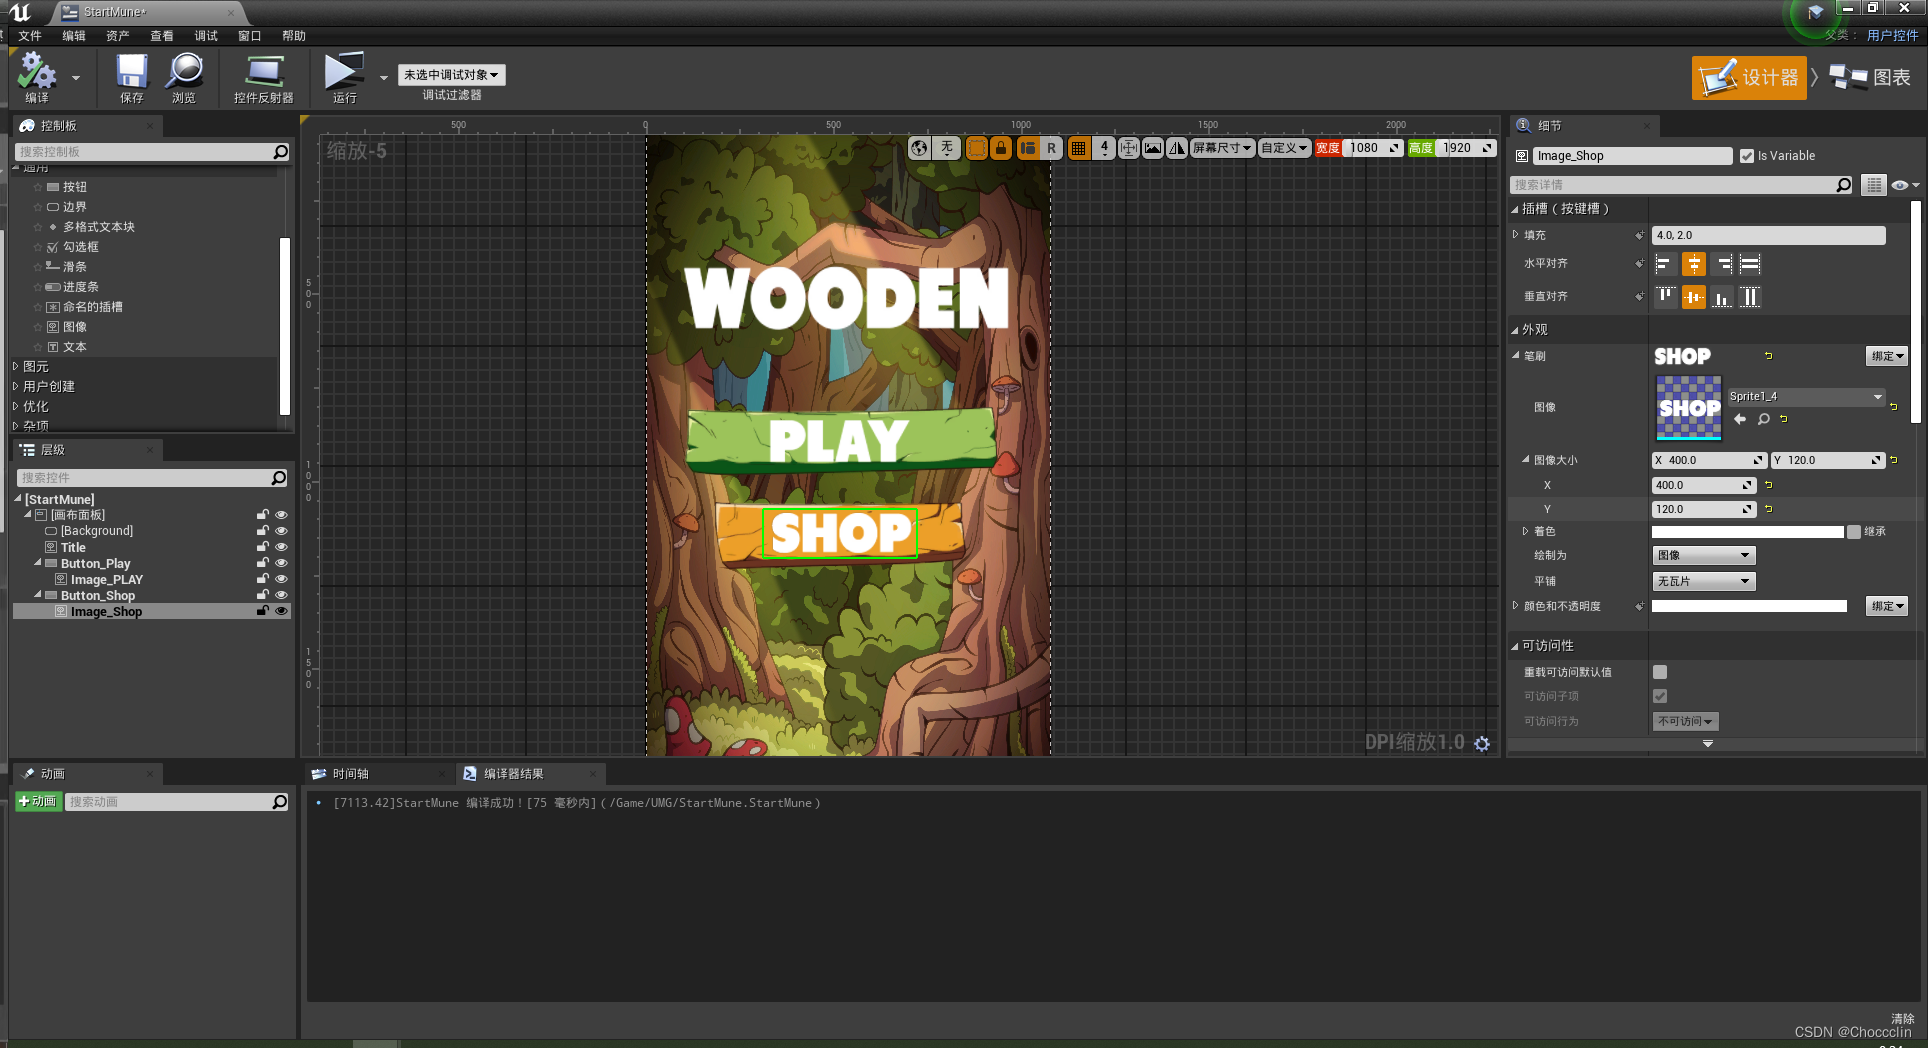Set vertical alignment to top
The width and height of the screenshot is (1928, 1048).
pos(1664,297)
